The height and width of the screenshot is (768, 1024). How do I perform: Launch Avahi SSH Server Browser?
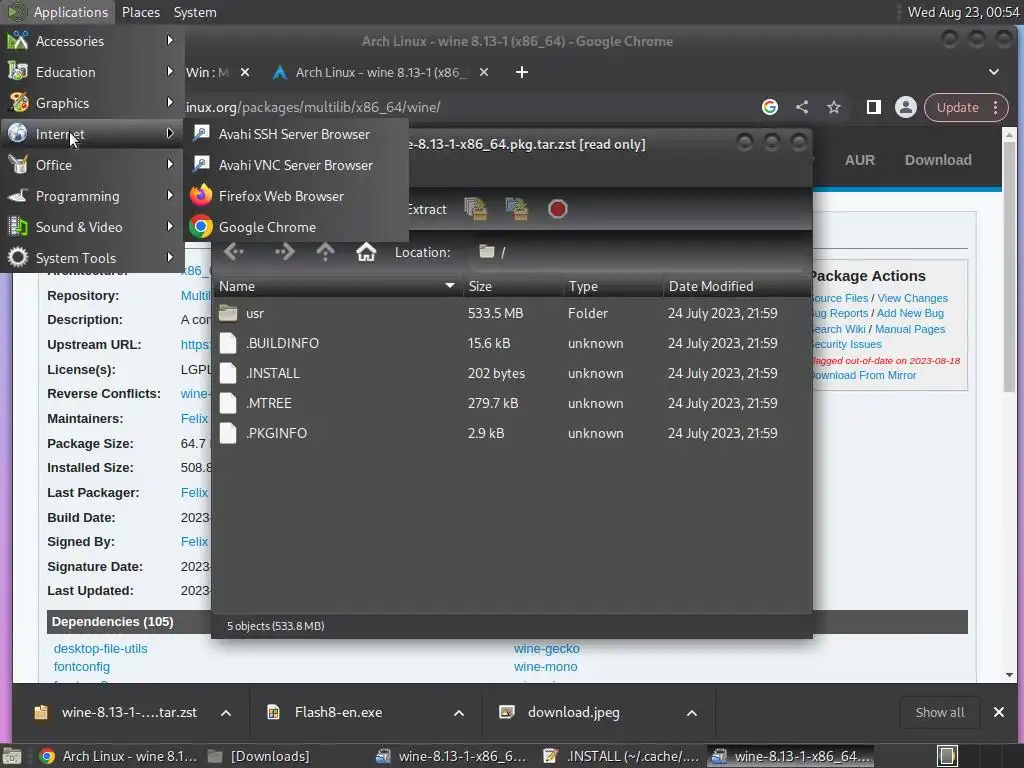click(296, 134)
